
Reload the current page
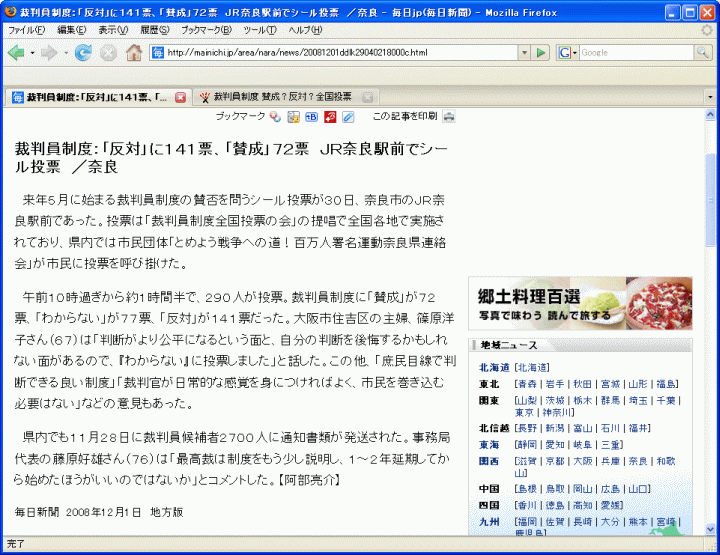click(x=83, y=52)
